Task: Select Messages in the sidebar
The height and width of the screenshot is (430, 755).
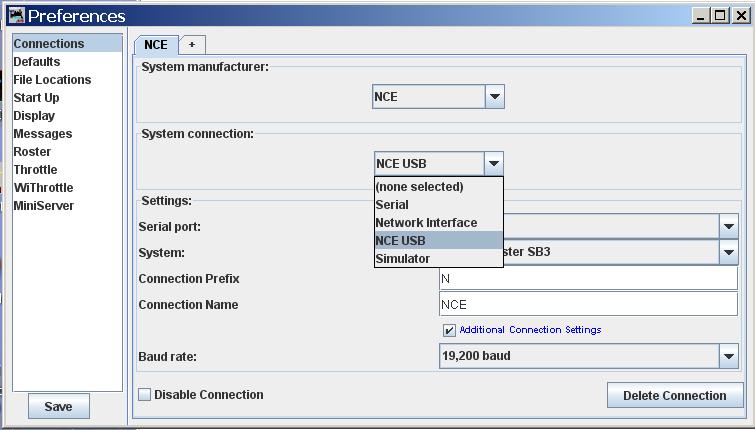Action: click(67, 133)
